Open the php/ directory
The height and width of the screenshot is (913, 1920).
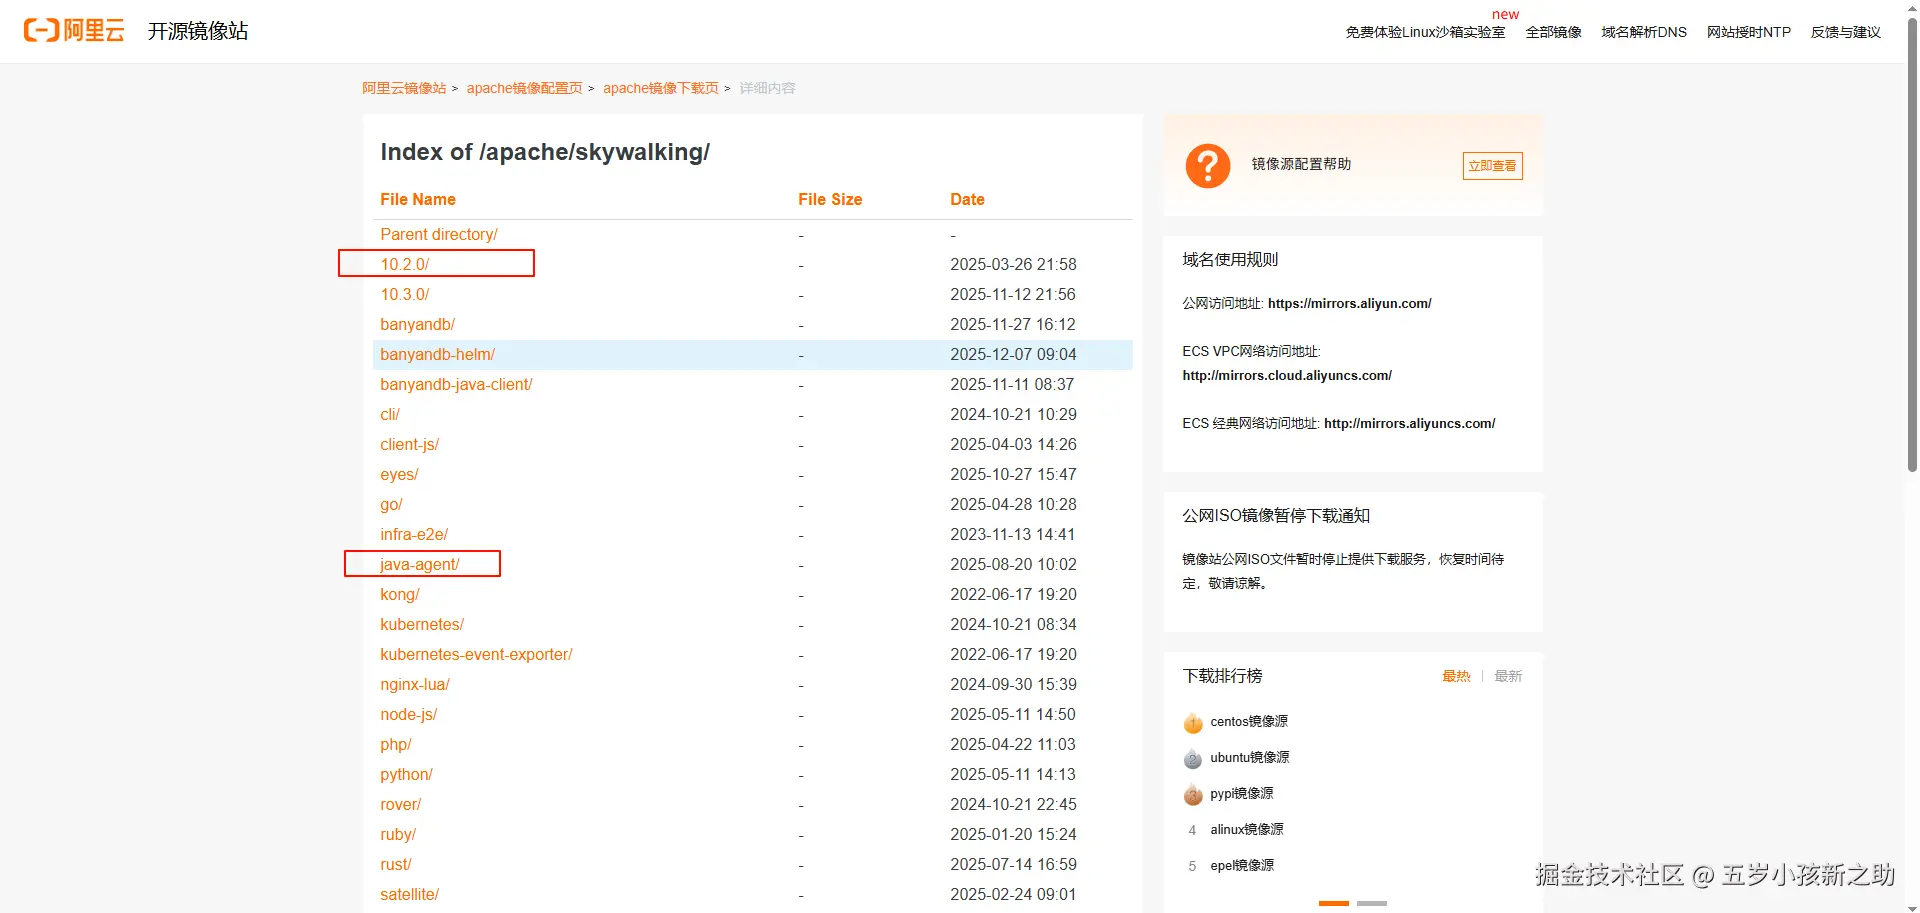point(395,744)
